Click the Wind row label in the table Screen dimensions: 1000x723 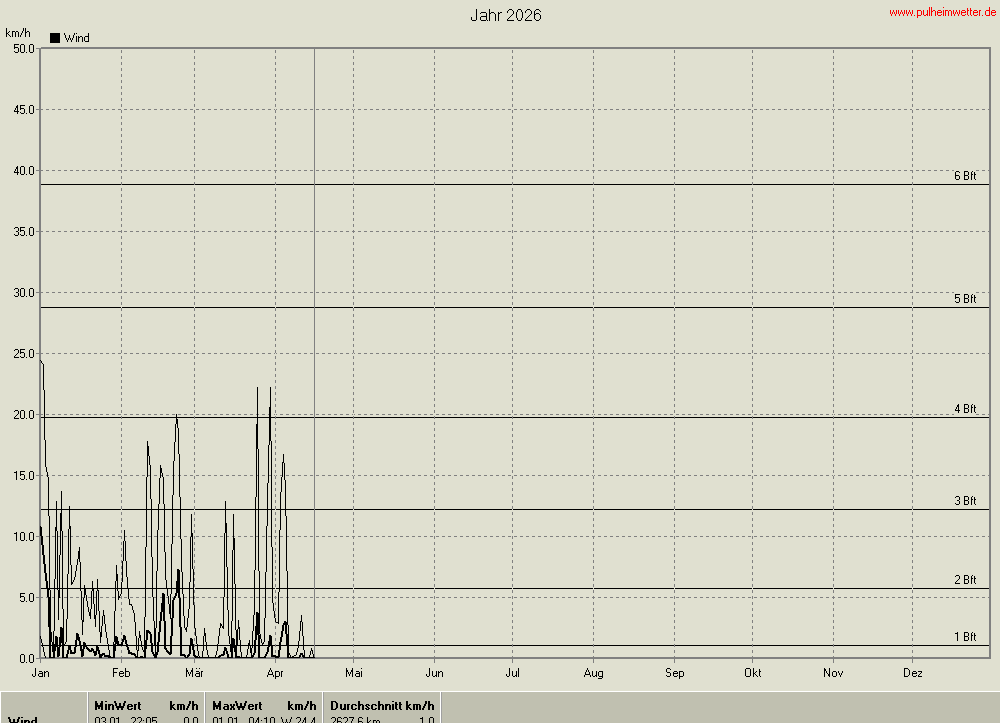[24, 720]
